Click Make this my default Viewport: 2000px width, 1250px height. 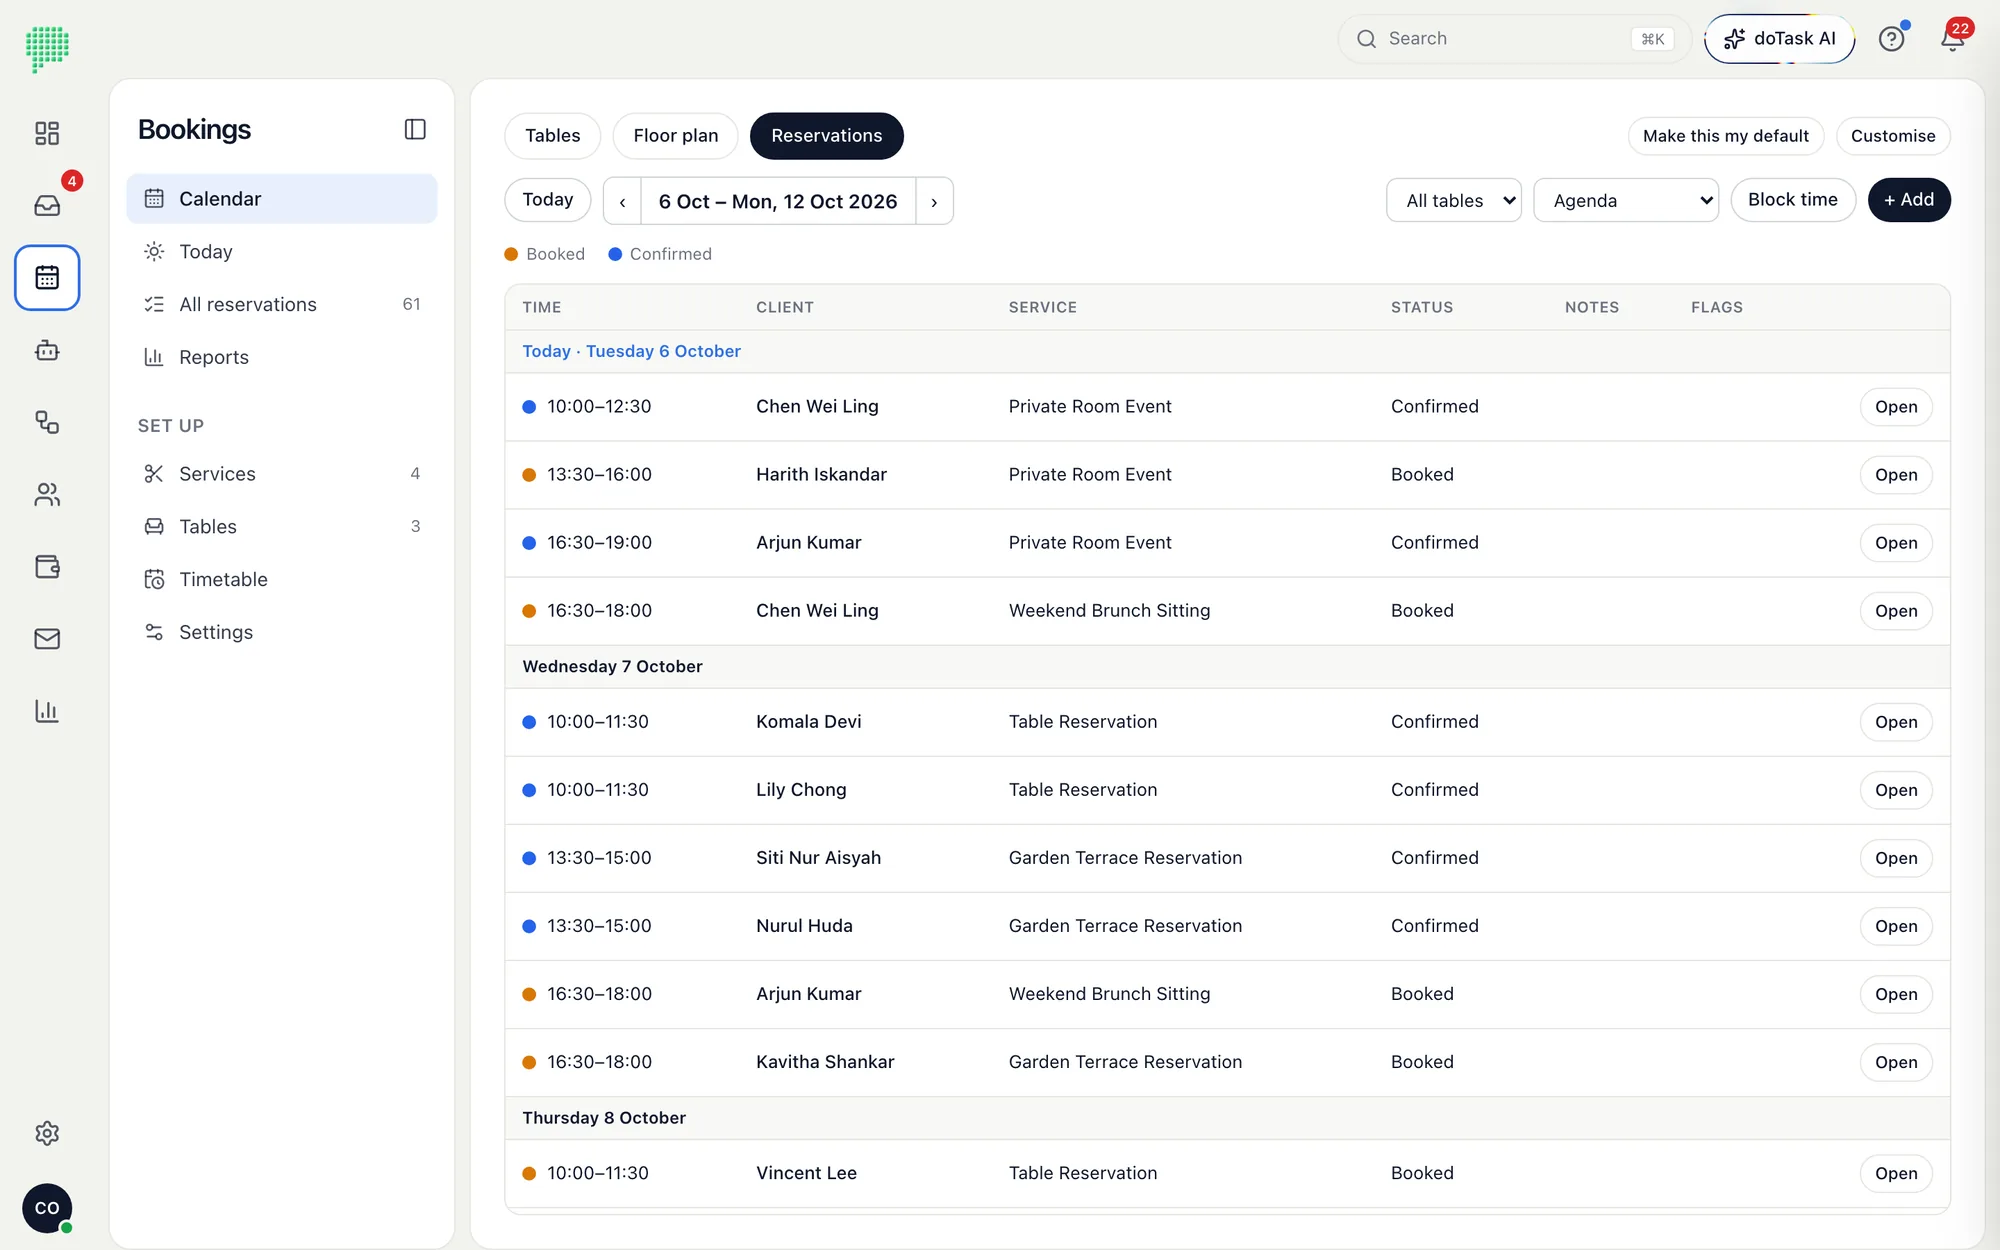pos(1726,136)
